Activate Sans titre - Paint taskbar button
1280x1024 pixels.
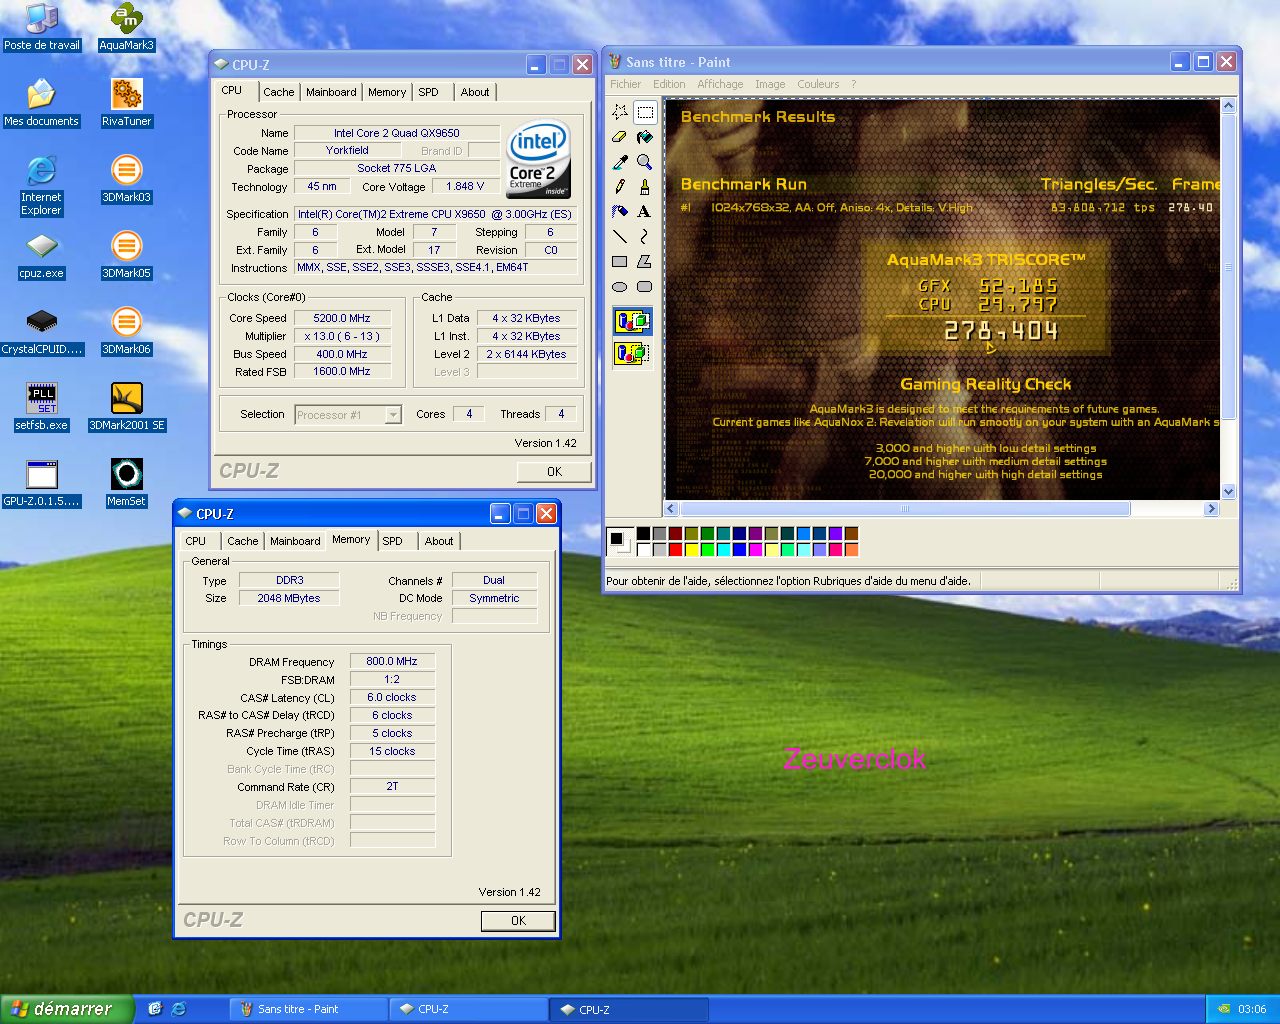click(309, 1009)
